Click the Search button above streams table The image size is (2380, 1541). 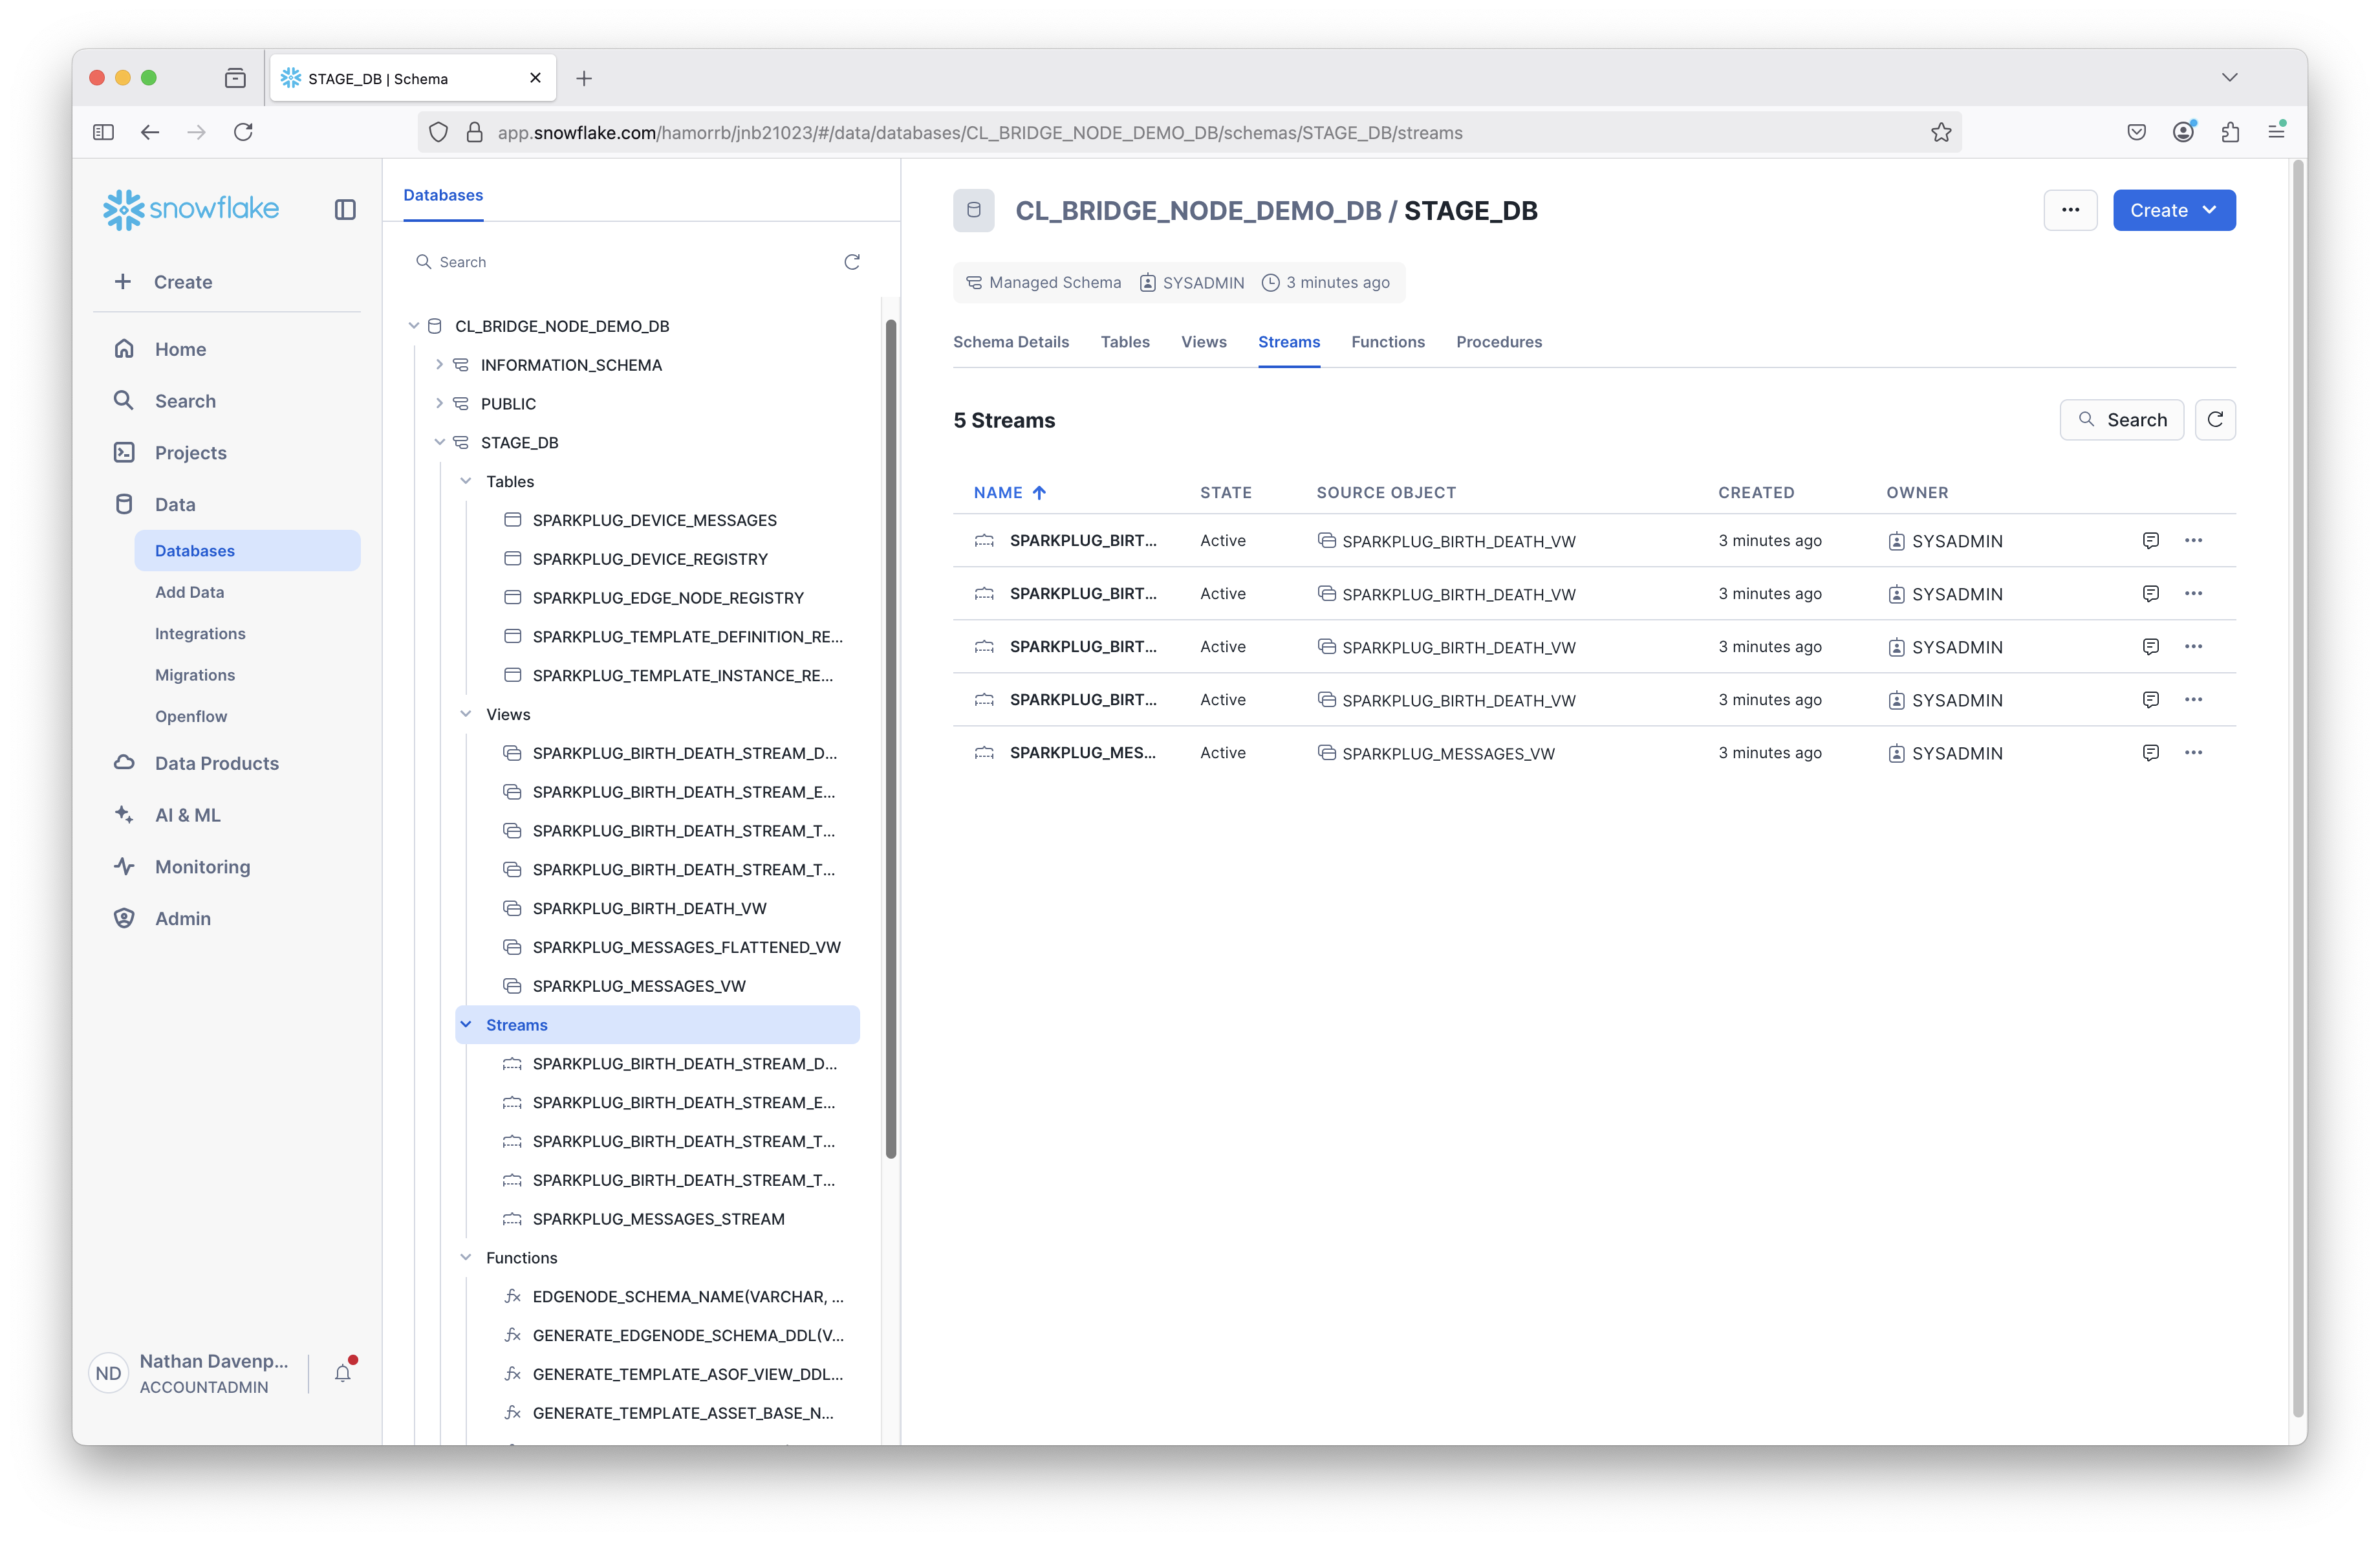click(2121, 420)
